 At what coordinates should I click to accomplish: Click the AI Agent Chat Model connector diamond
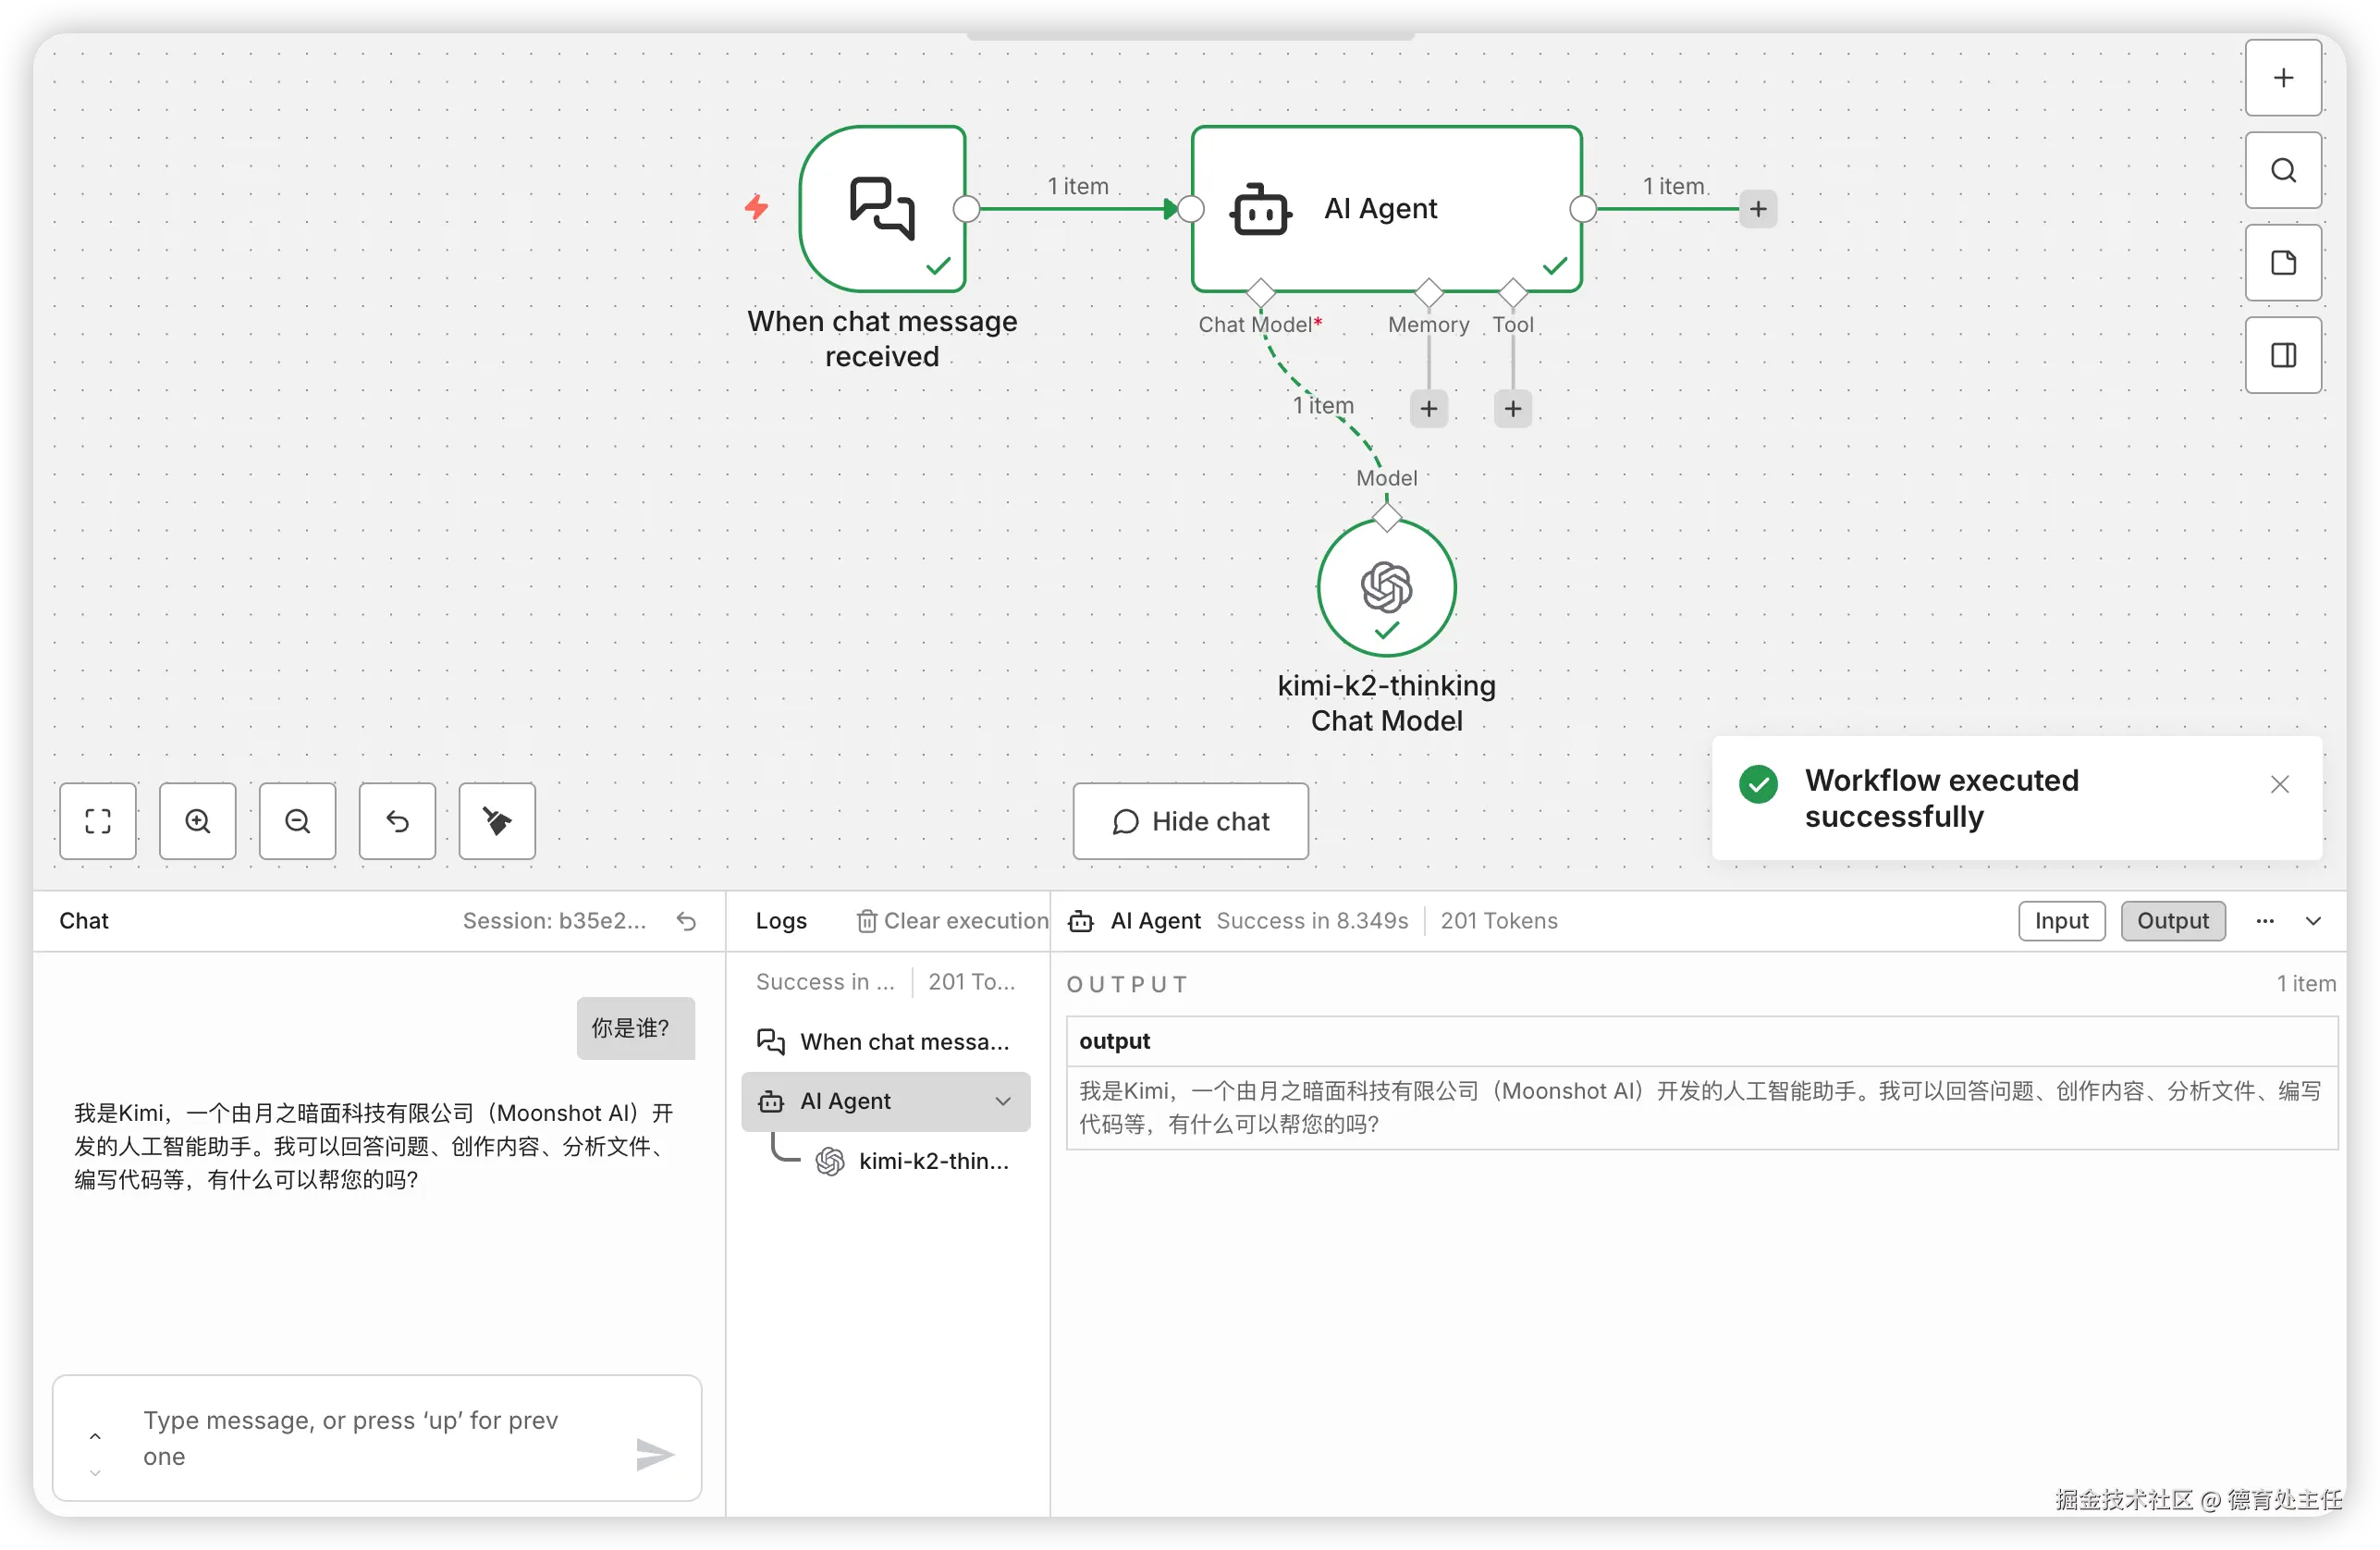pyautogui.click(x=1260, y=292)
